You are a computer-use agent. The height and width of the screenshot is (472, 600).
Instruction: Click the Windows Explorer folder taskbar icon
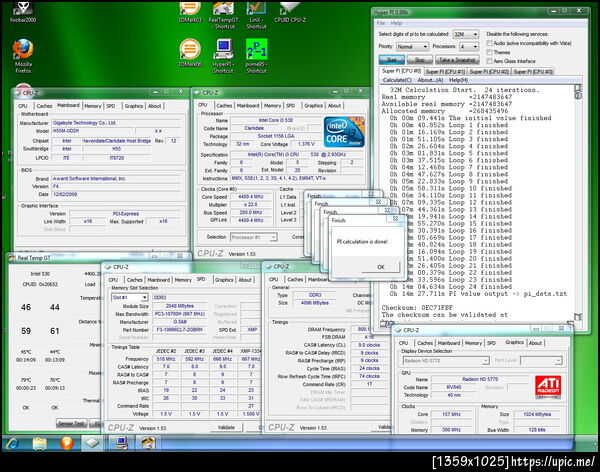click(x=39, y=443)
